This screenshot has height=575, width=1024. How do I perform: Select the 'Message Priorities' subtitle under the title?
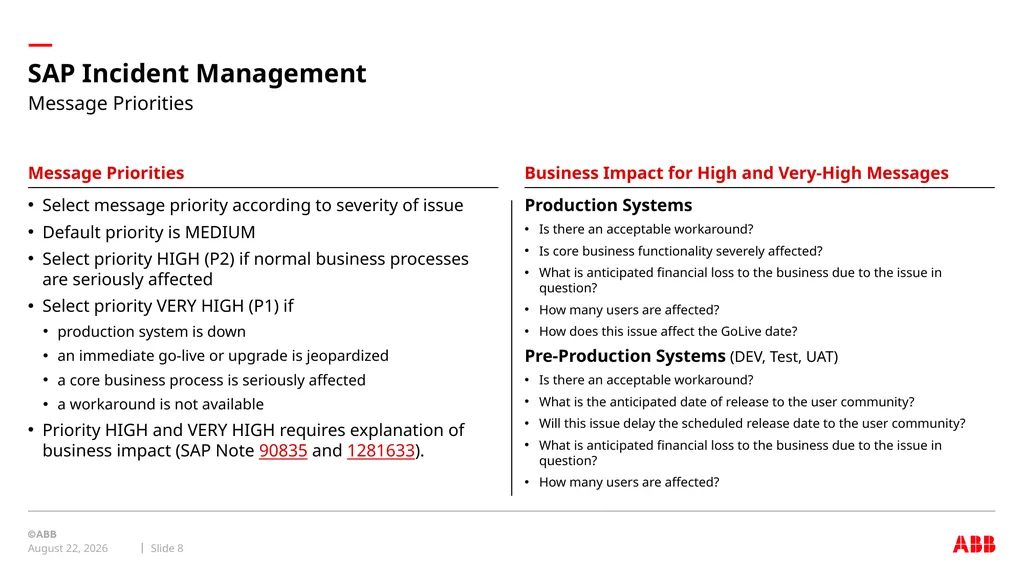pyautogui.click(x=110, y=103)
